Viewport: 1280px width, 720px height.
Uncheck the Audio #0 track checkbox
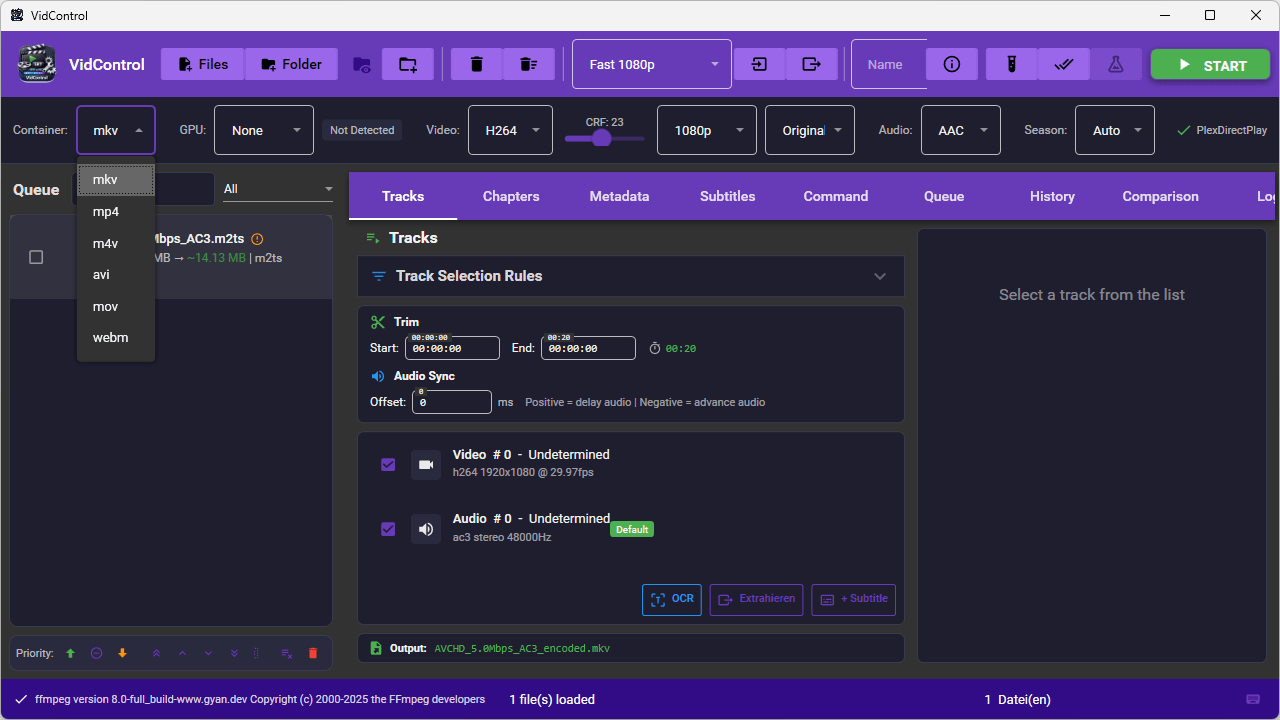tap(388, 529)
